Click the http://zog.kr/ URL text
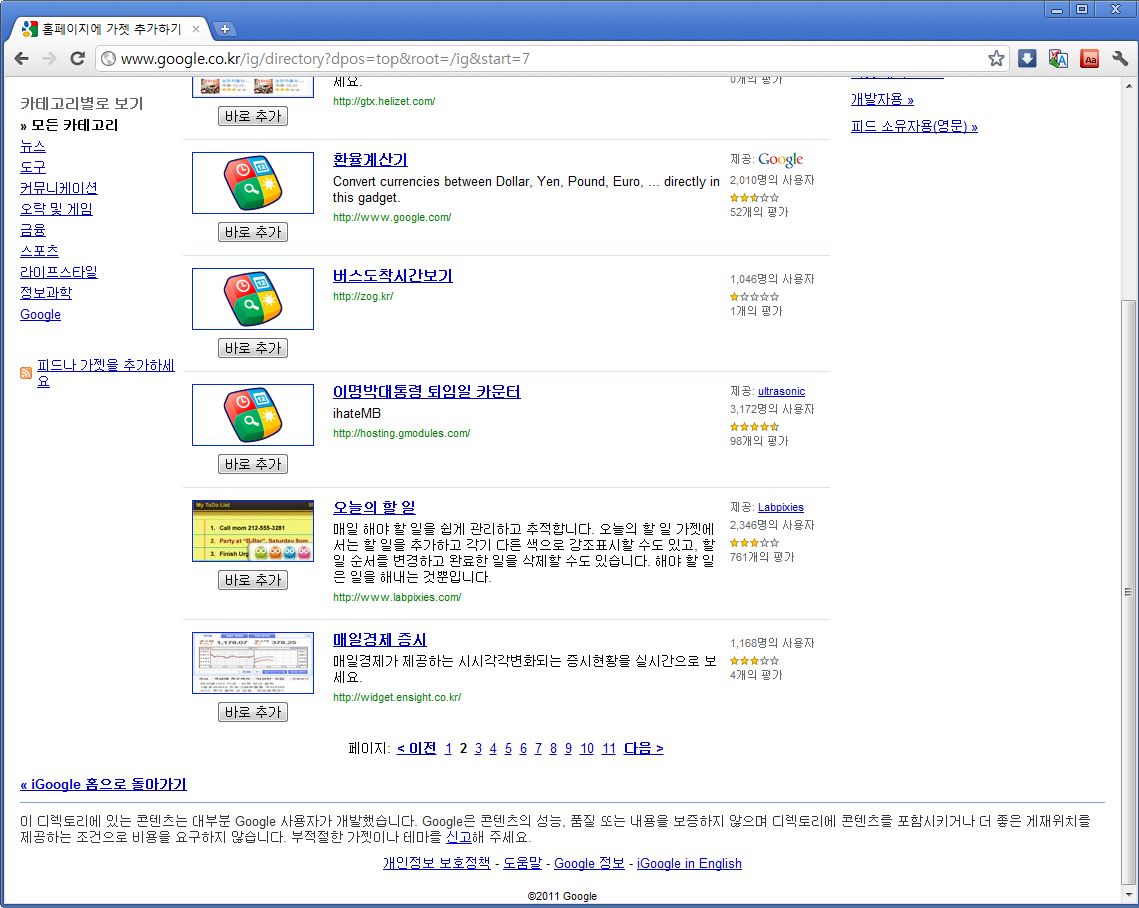The height and width of the screenshot is (908, 1139). click(x=363, y=296)
